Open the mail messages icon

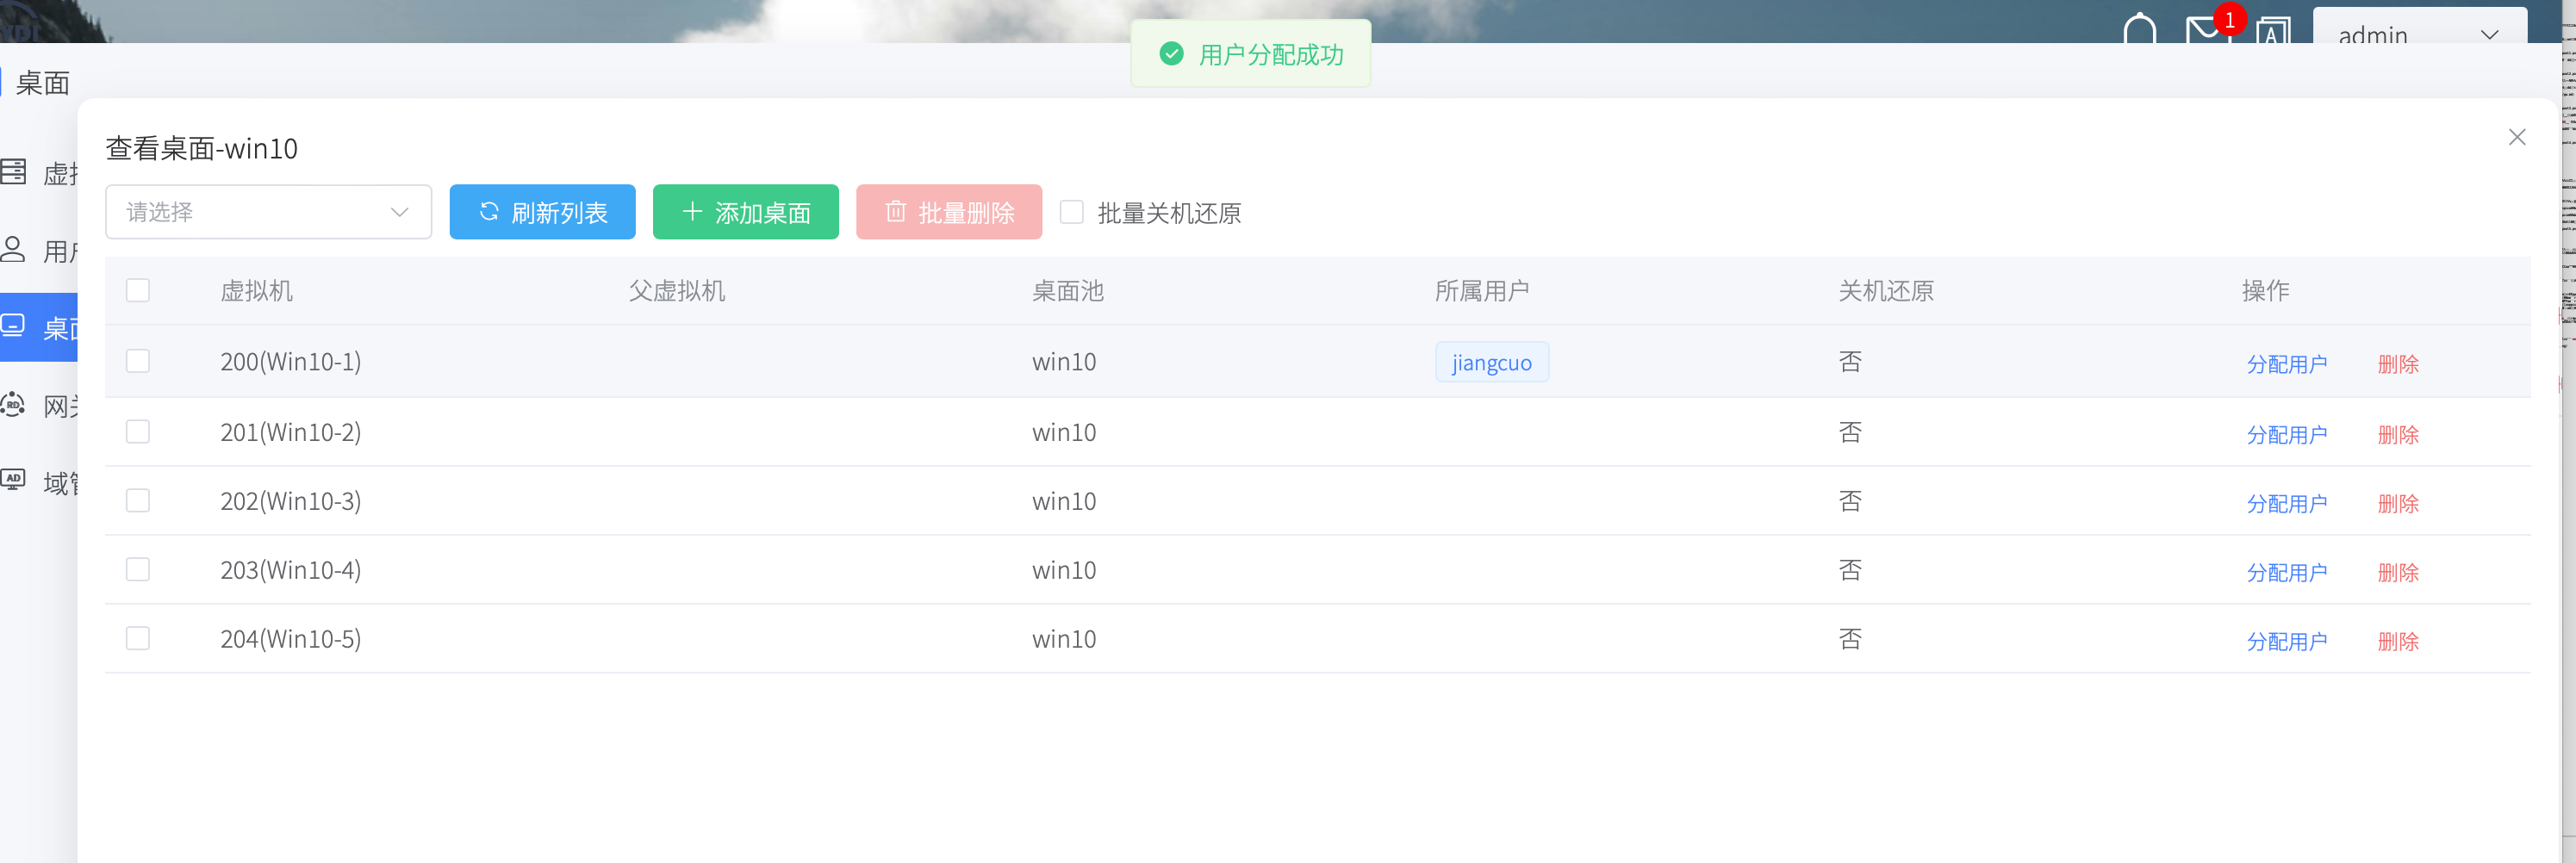tap(2203, 30)
